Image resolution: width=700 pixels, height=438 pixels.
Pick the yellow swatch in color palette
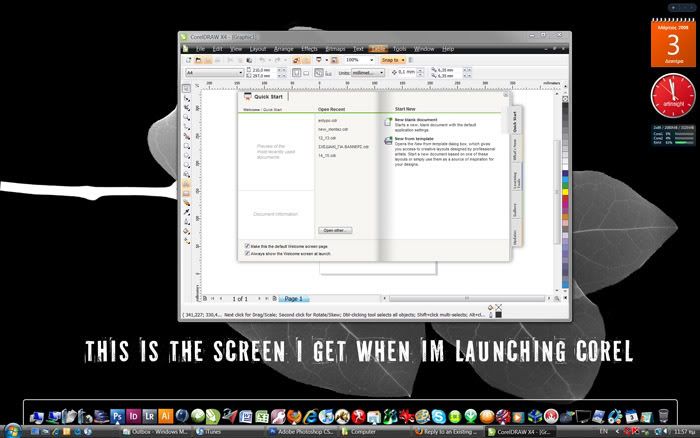click(x=565, y=192)
